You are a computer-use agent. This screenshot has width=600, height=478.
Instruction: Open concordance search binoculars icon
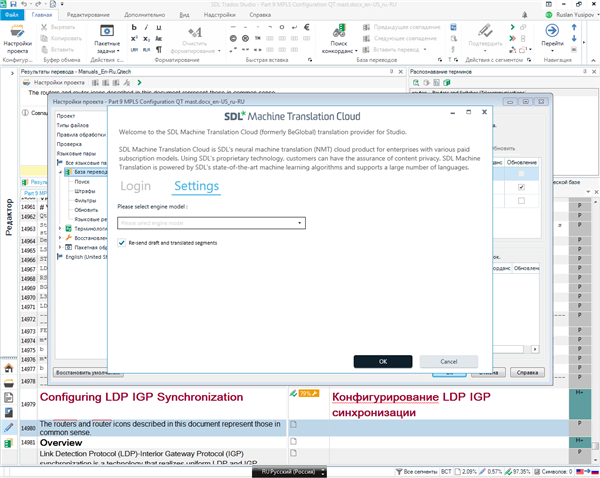pyautogui.click(x=339, y=31)
